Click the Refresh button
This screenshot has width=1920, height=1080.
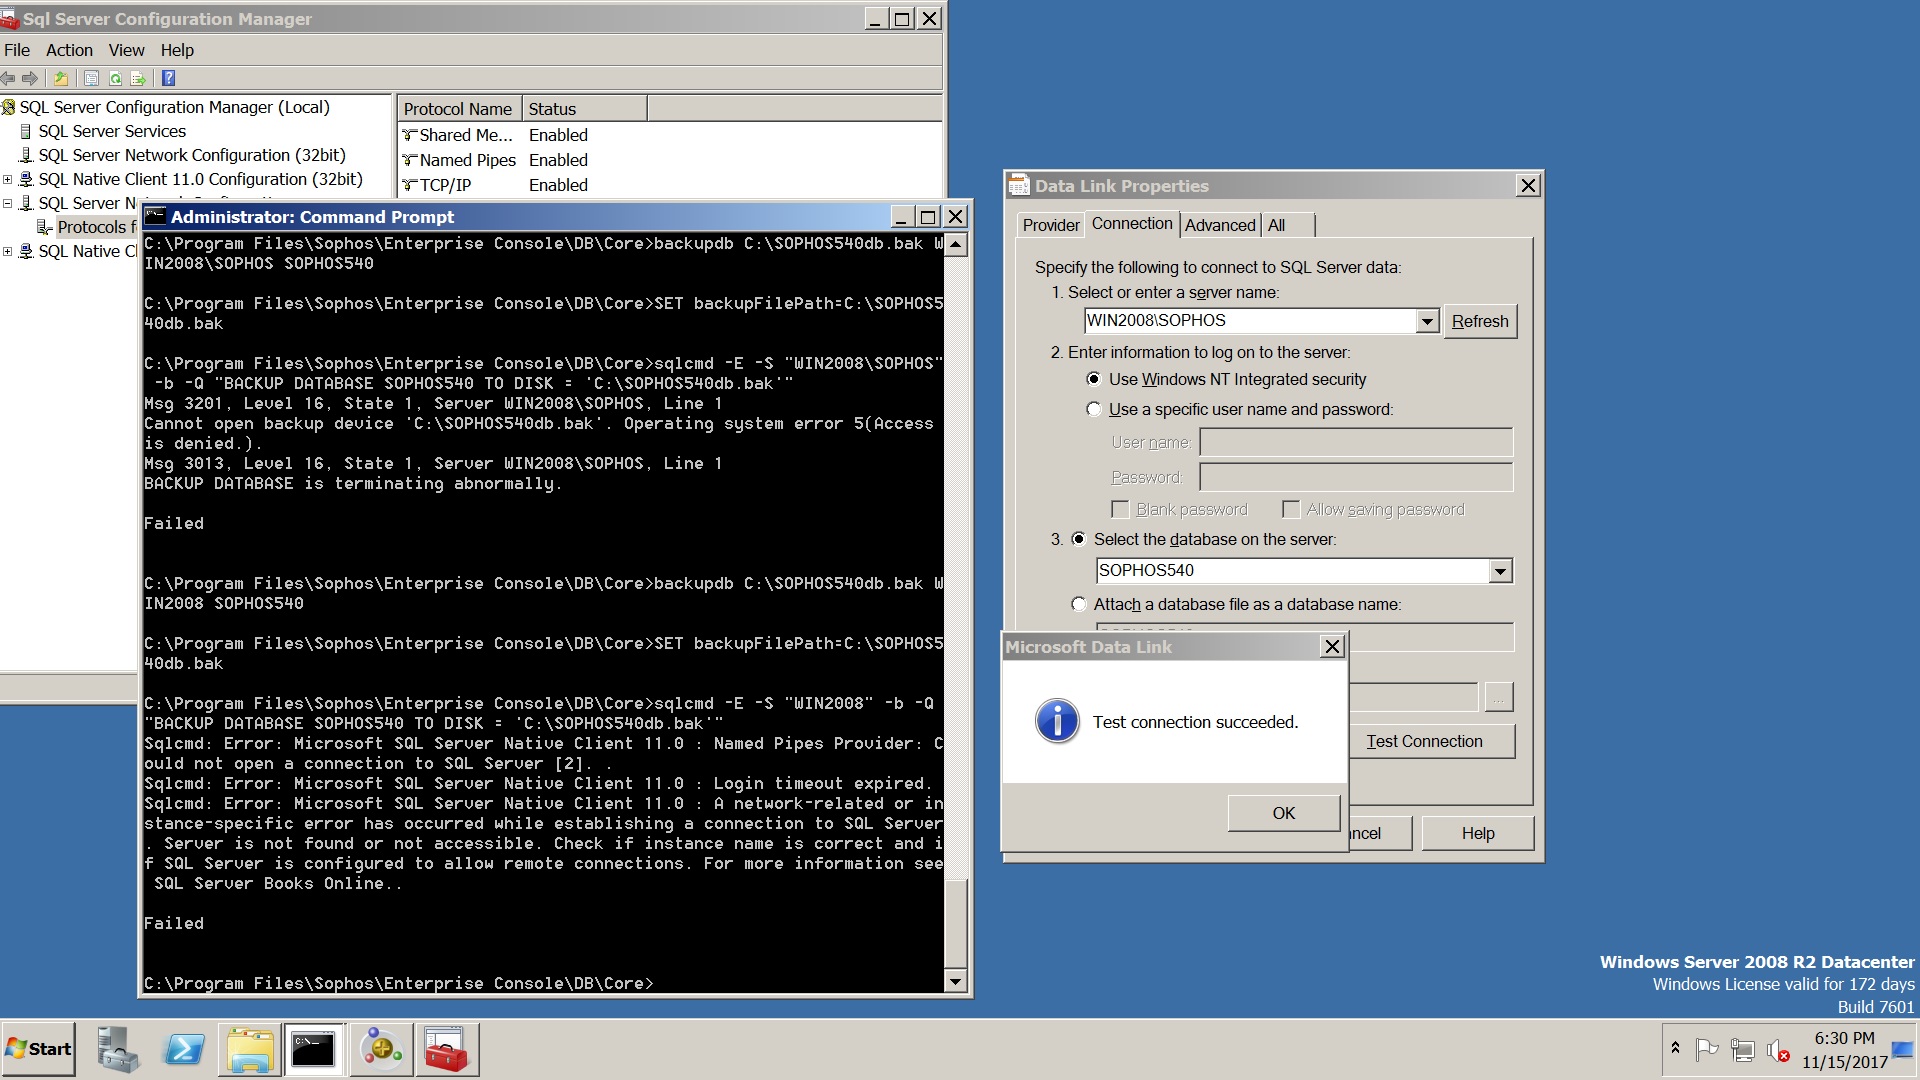[1480, 321]
